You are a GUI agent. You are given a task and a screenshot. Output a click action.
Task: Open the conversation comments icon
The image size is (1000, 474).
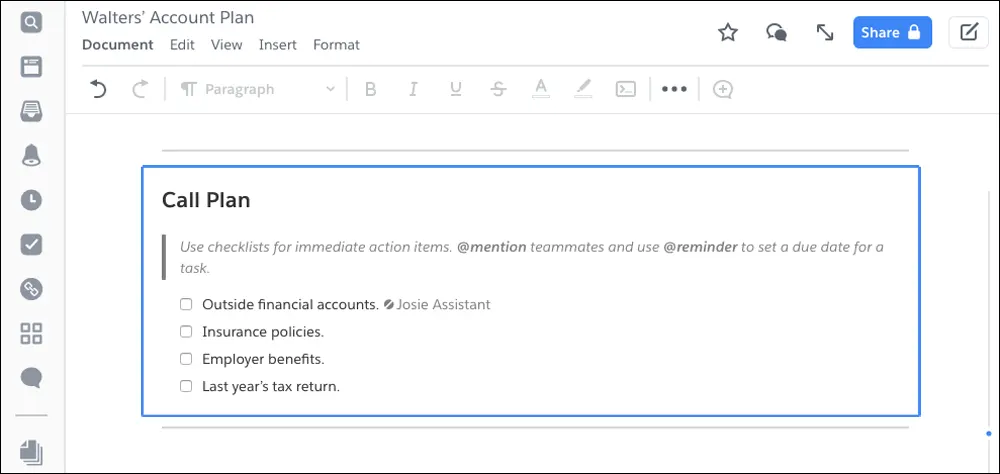776,33
